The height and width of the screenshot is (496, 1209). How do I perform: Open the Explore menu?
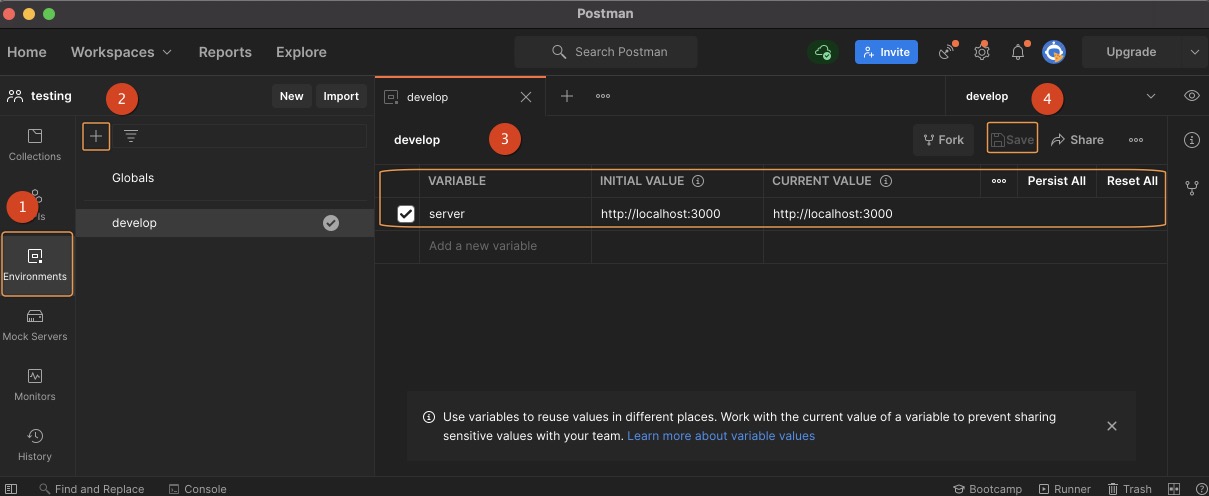[x=301, y=52]
